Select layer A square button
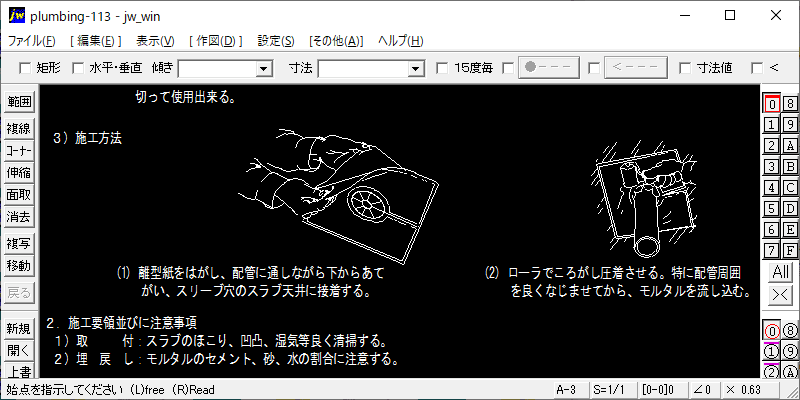 tap(790, 145)
